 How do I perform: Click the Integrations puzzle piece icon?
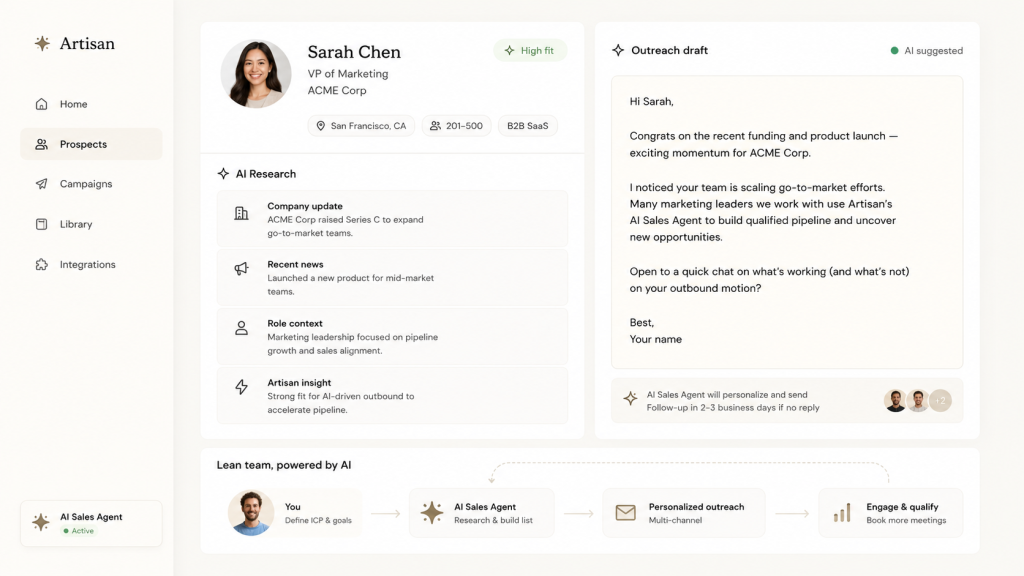click(x=41, y=264)
